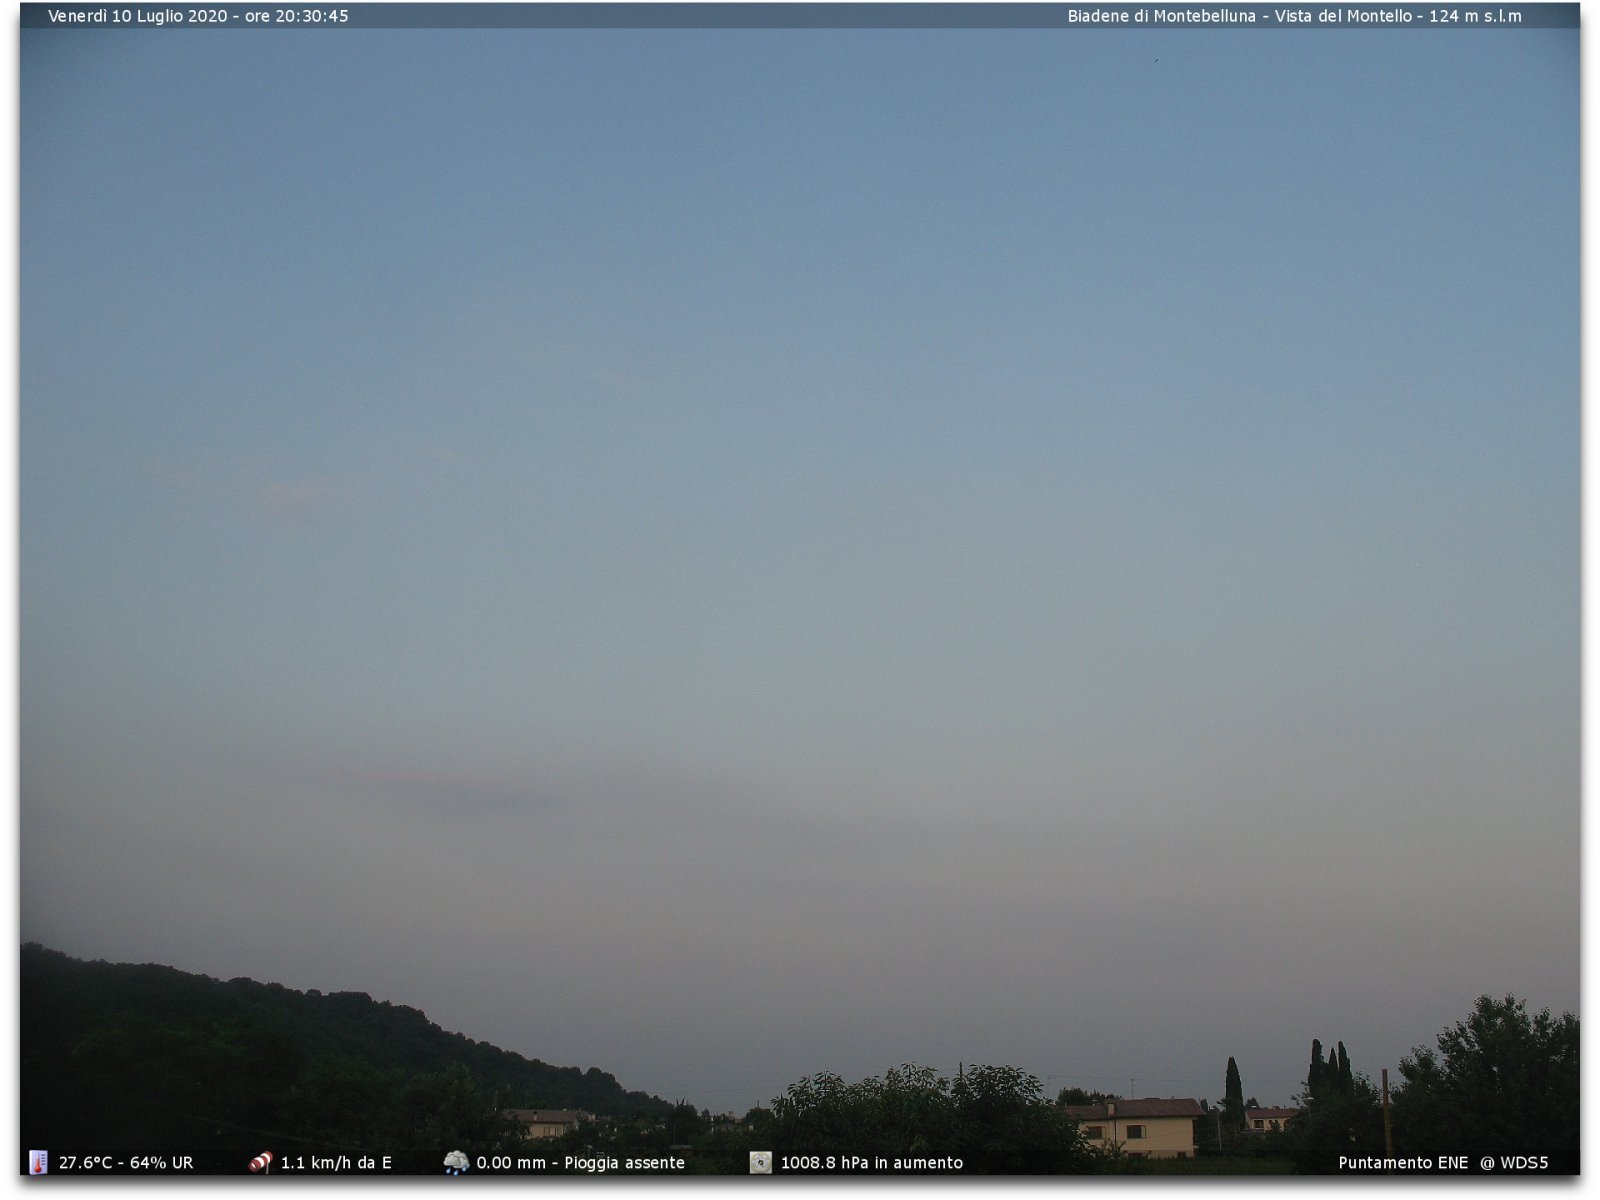Screen dimensions: 1600x1200
Task: Click the thermometer temperature icon
Action: (38, 1162)
